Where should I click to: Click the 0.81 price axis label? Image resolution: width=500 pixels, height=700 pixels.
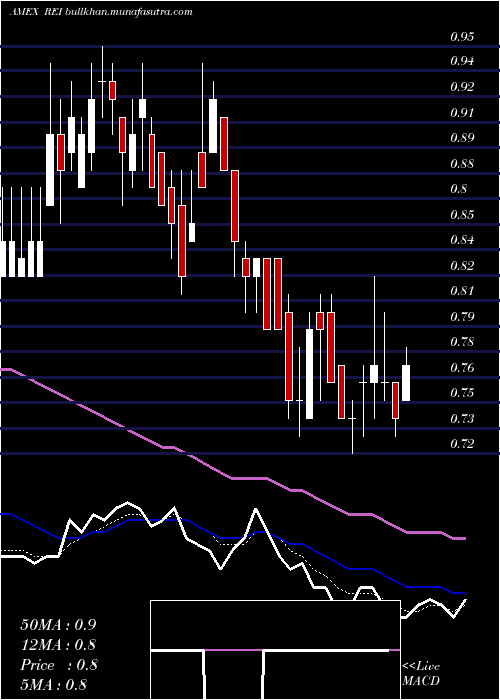pos(462,291)
